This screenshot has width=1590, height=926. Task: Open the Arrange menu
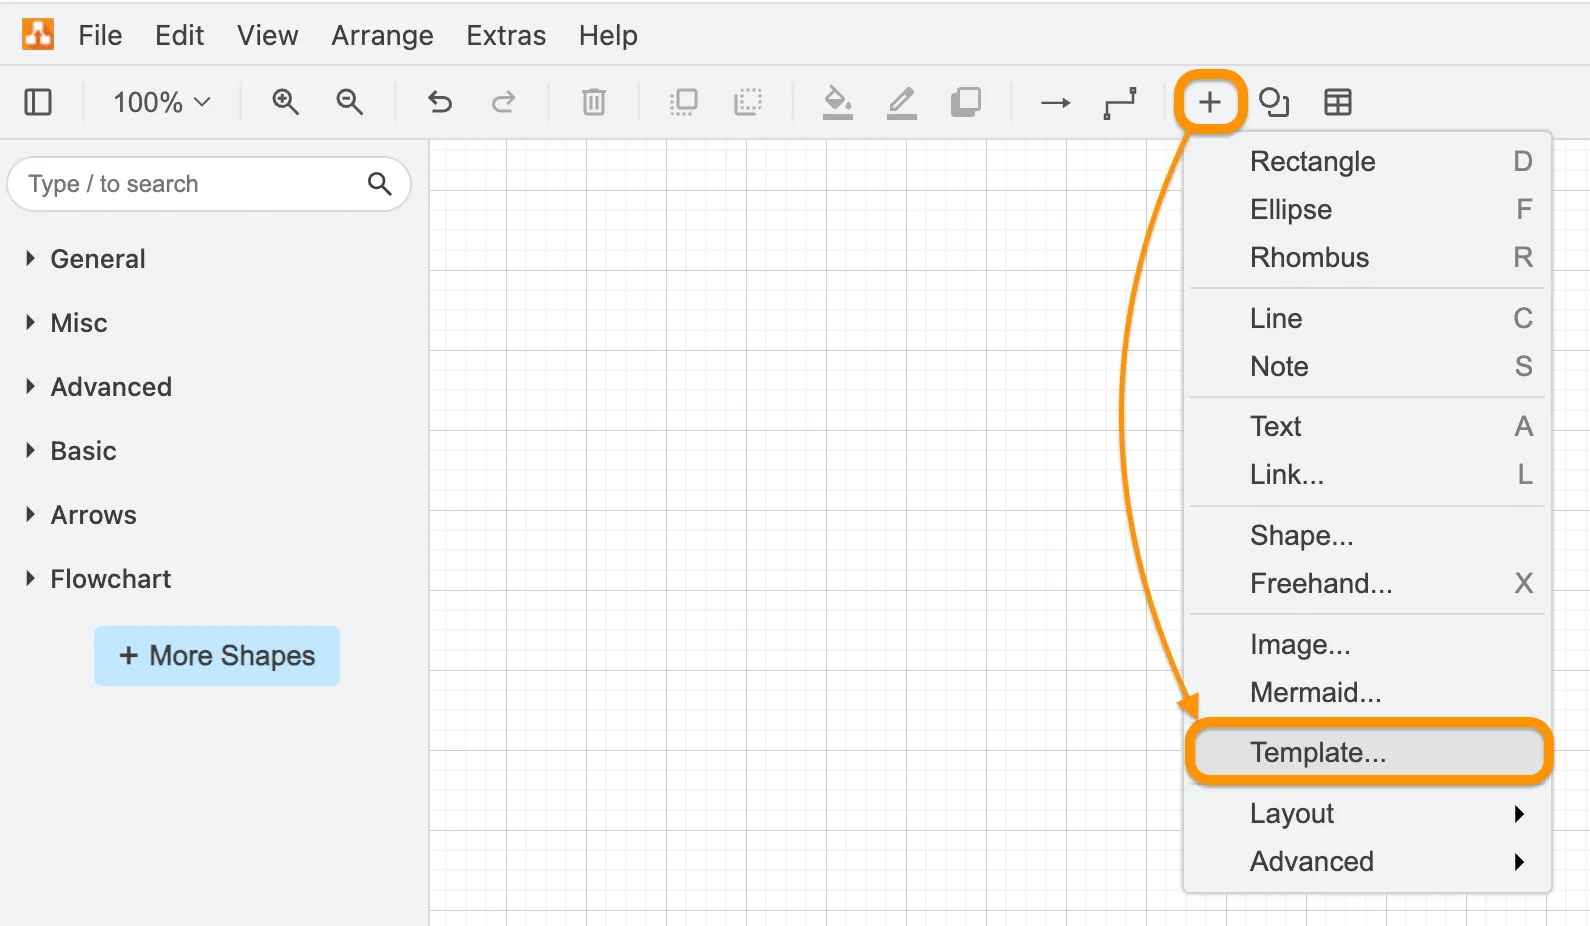point(382,36)
